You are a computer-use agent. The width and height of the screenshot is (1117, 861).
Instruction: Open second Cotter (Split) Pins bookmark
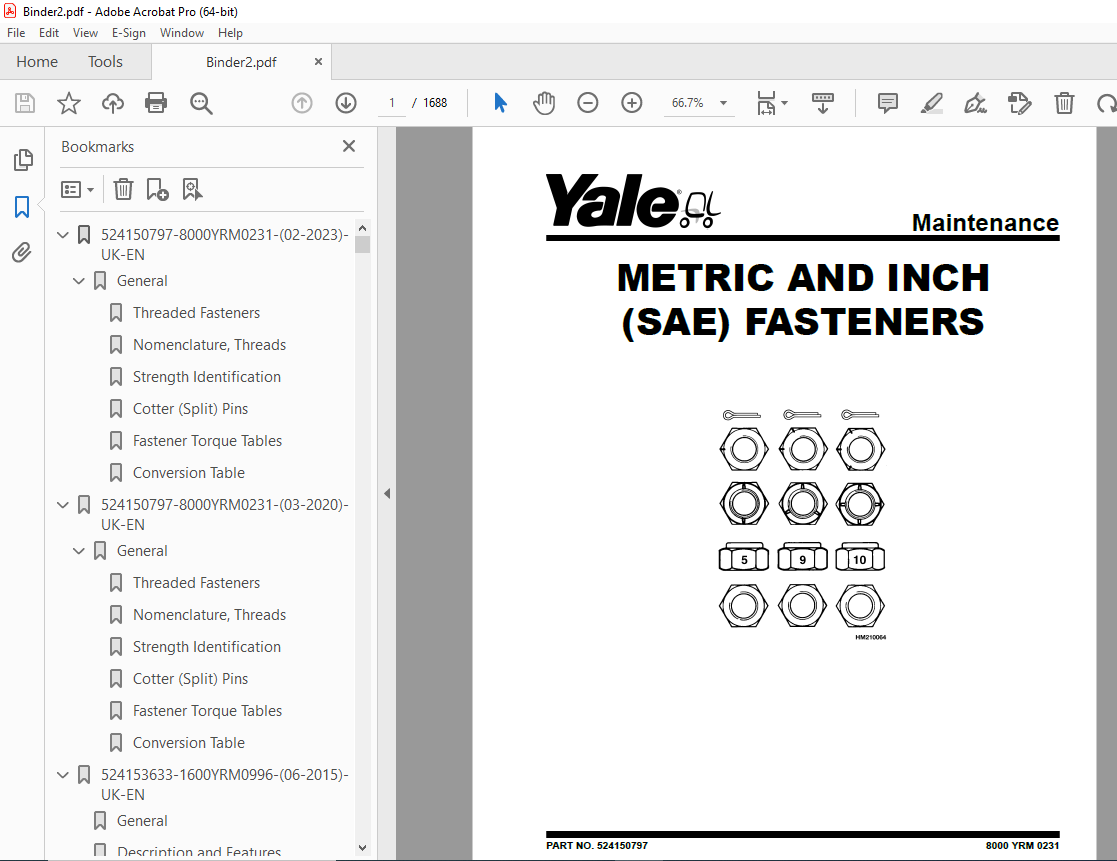[x=190, y=679]
